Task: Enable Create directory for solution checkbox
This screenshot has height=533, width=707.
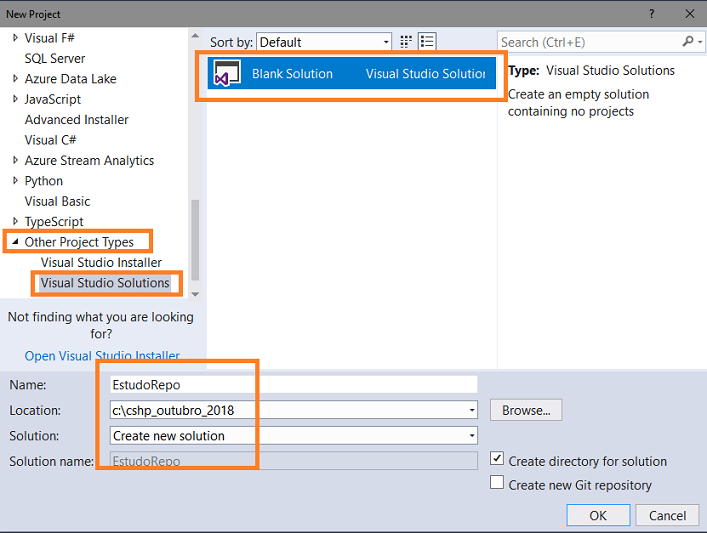Action: (x=497, y=459)
